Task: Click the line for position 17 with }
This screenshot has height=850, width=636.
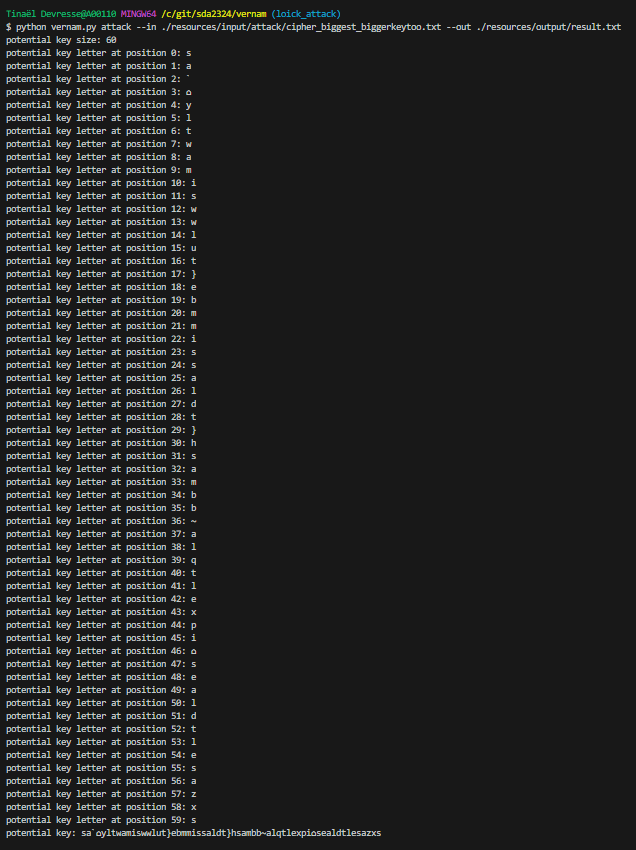Action: point(101,274)
